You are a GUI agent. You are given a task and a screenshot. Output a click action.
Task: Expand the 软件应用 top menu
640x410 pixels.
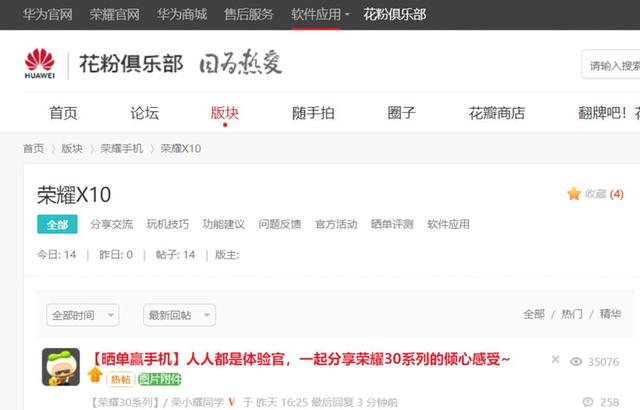[x=320, y=15]
